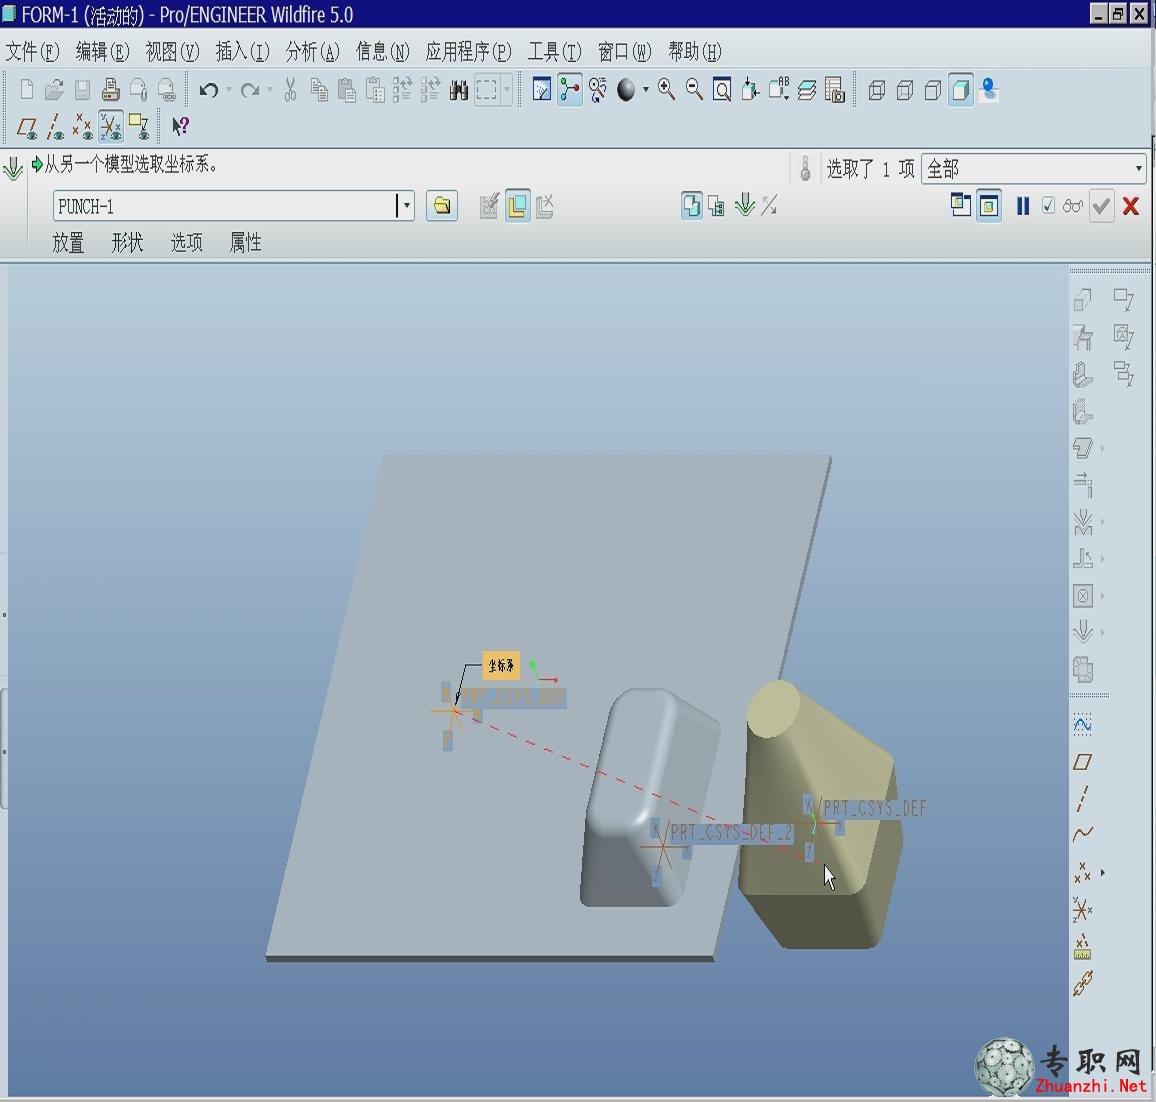This screenshot has height=1102, width=1156.
Task: Toggle punch model in main window
Action: coord(989,206)
